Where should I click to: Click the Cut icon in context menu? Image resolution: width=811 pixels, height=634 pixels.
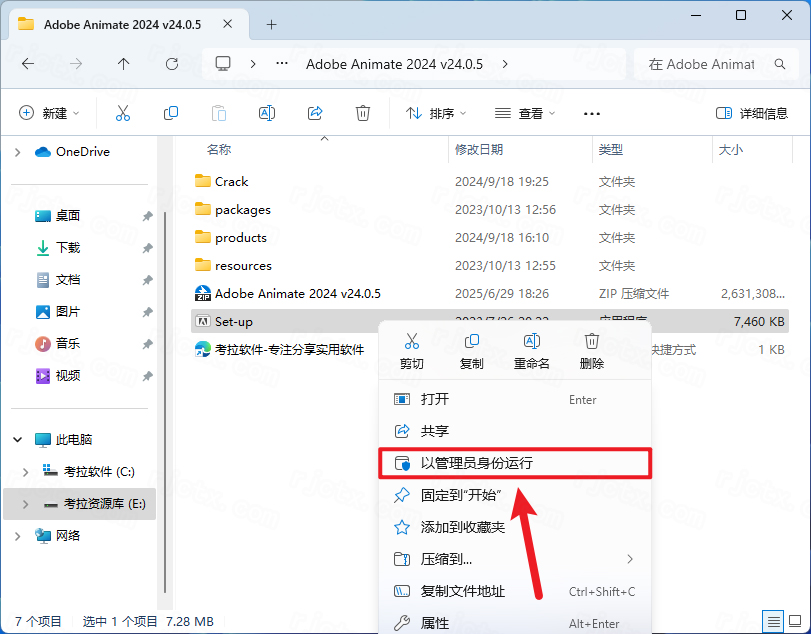(x=411, y=343)
